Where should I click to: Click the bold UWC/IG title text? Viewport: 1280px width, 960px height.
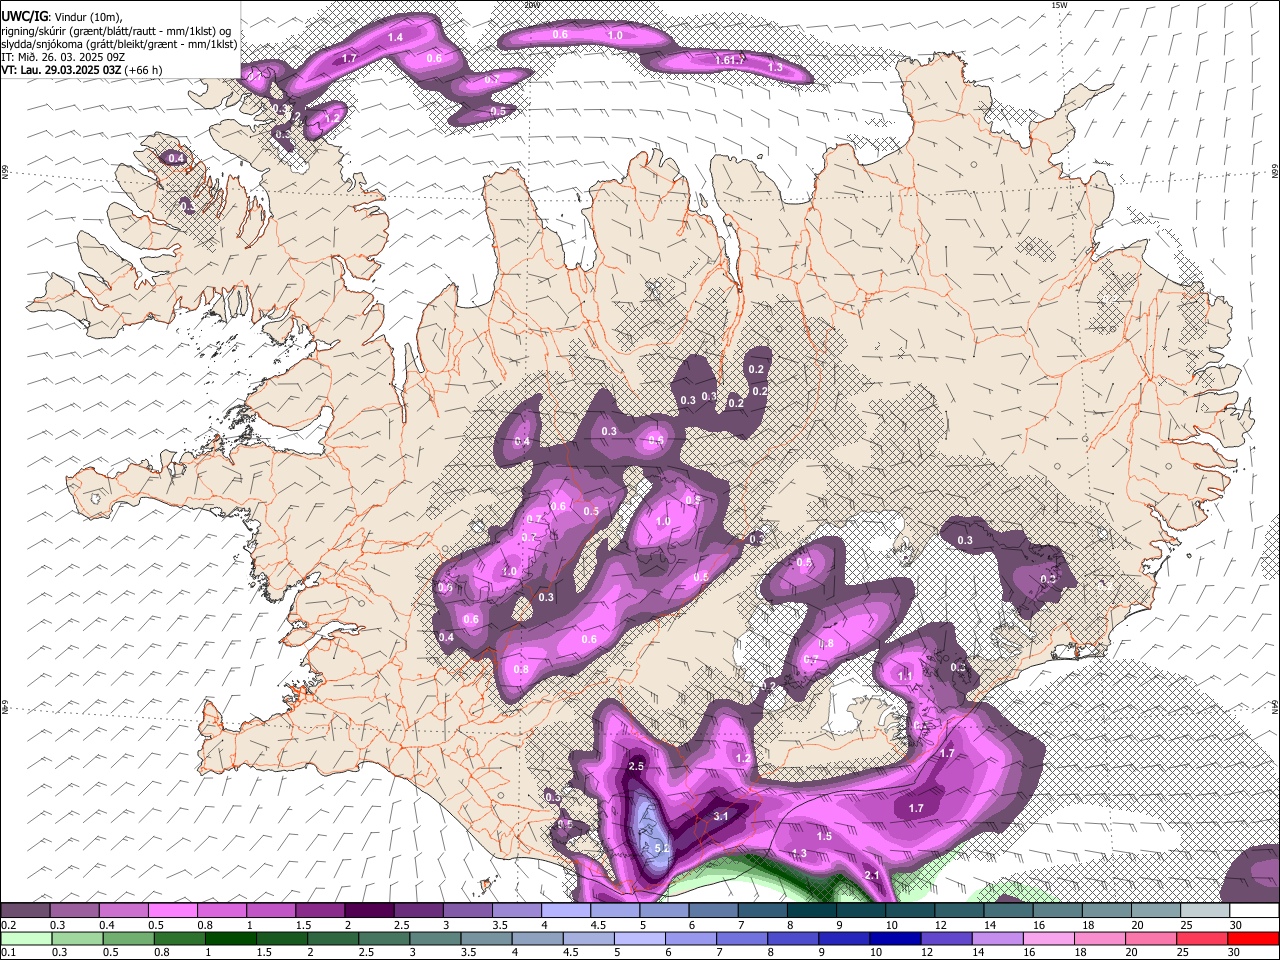pos(24,16)
